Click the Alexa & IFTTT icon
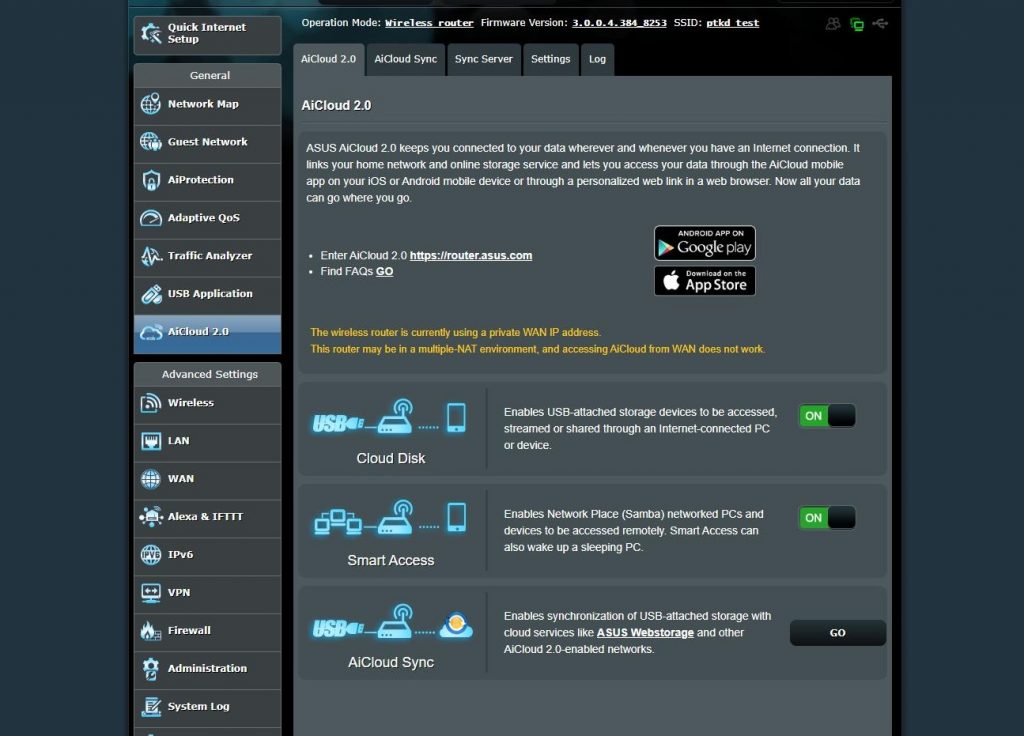Image resolution: width=1024 pixels, height=736 pixels. coord(151,517)
